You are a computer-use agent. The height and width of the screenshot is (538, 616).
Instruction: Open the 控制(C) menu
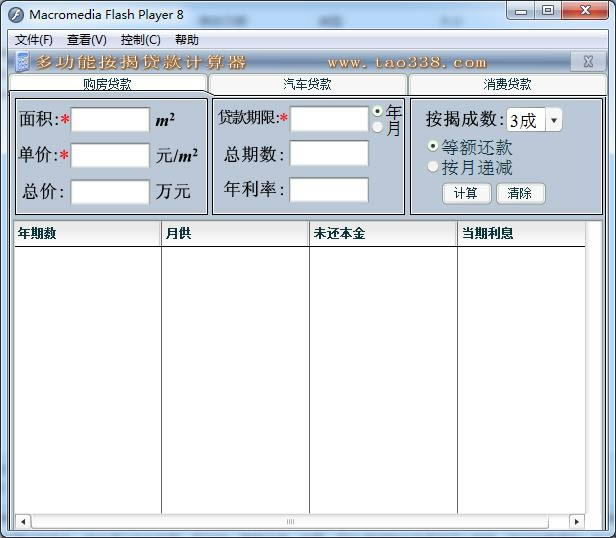141,40
